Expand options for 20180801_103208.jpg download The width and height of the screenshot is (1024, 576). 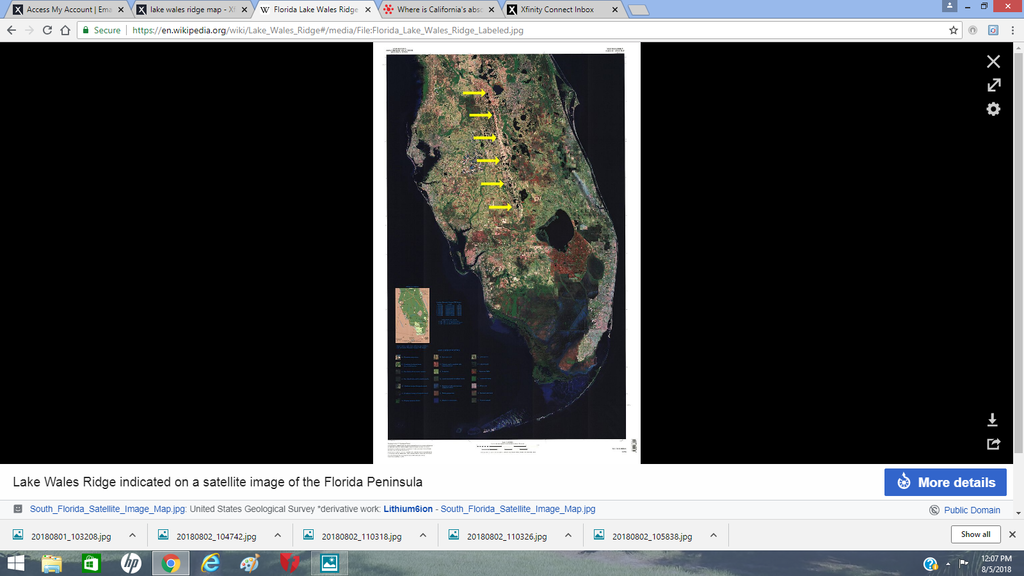pos(133,535)
